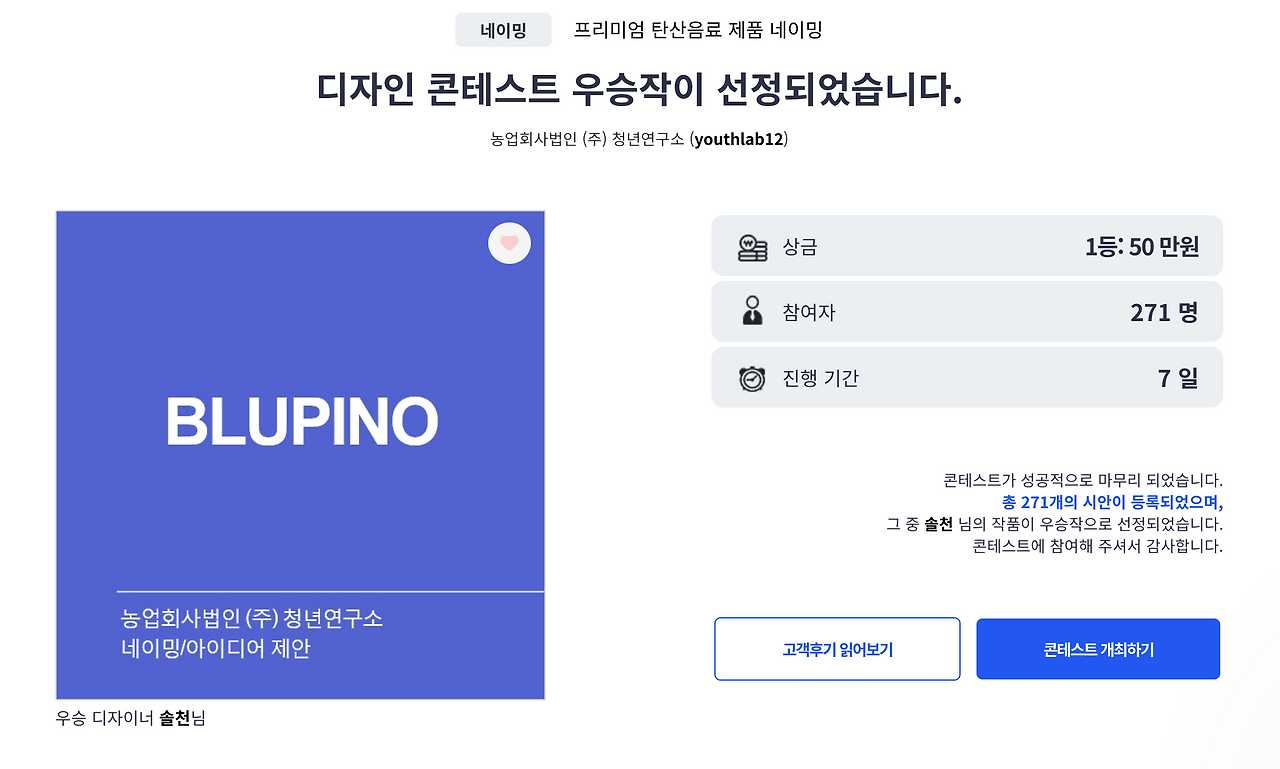Toggle the heart favorite icon on BLUPINO
Image resolution: width=1280 pixels, height=769 pixels.
tap(509, 243)
